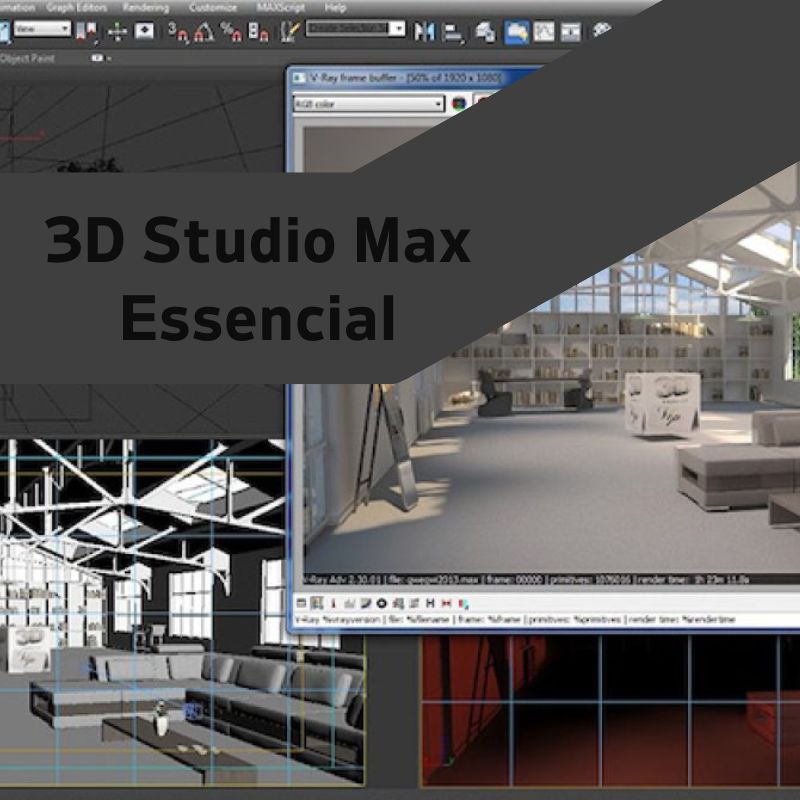The width and height of the screenshot is (800, 800).
Task: Click the Mirror tool icon
Action: point(425,31)
